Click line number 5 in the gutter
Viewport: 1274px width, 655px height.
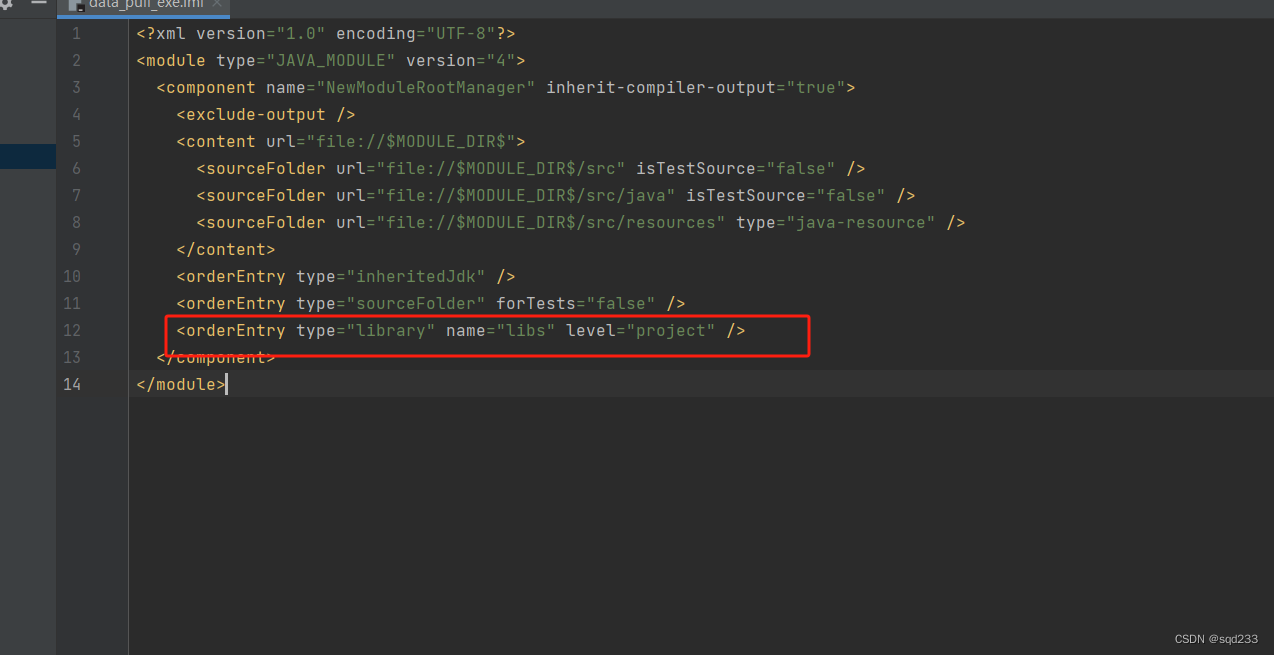pyautogui.click(x=76, y=141)
